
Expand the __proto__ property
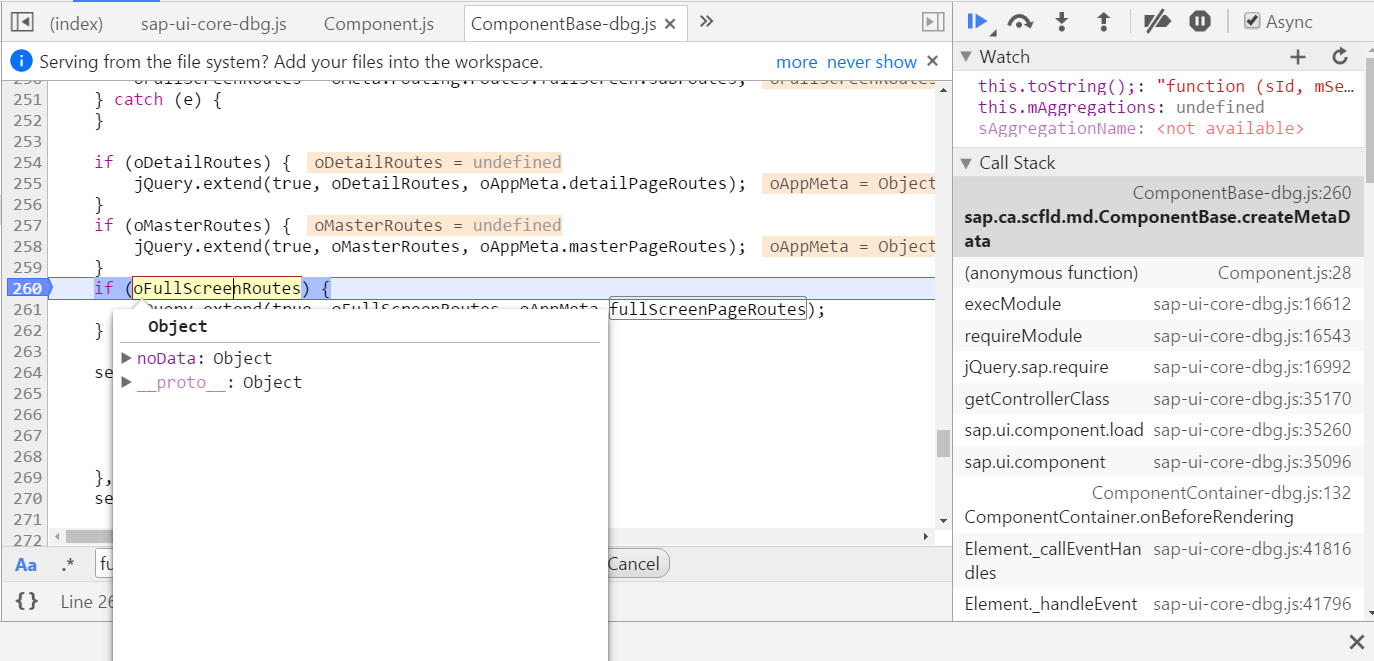click(127, 384)
